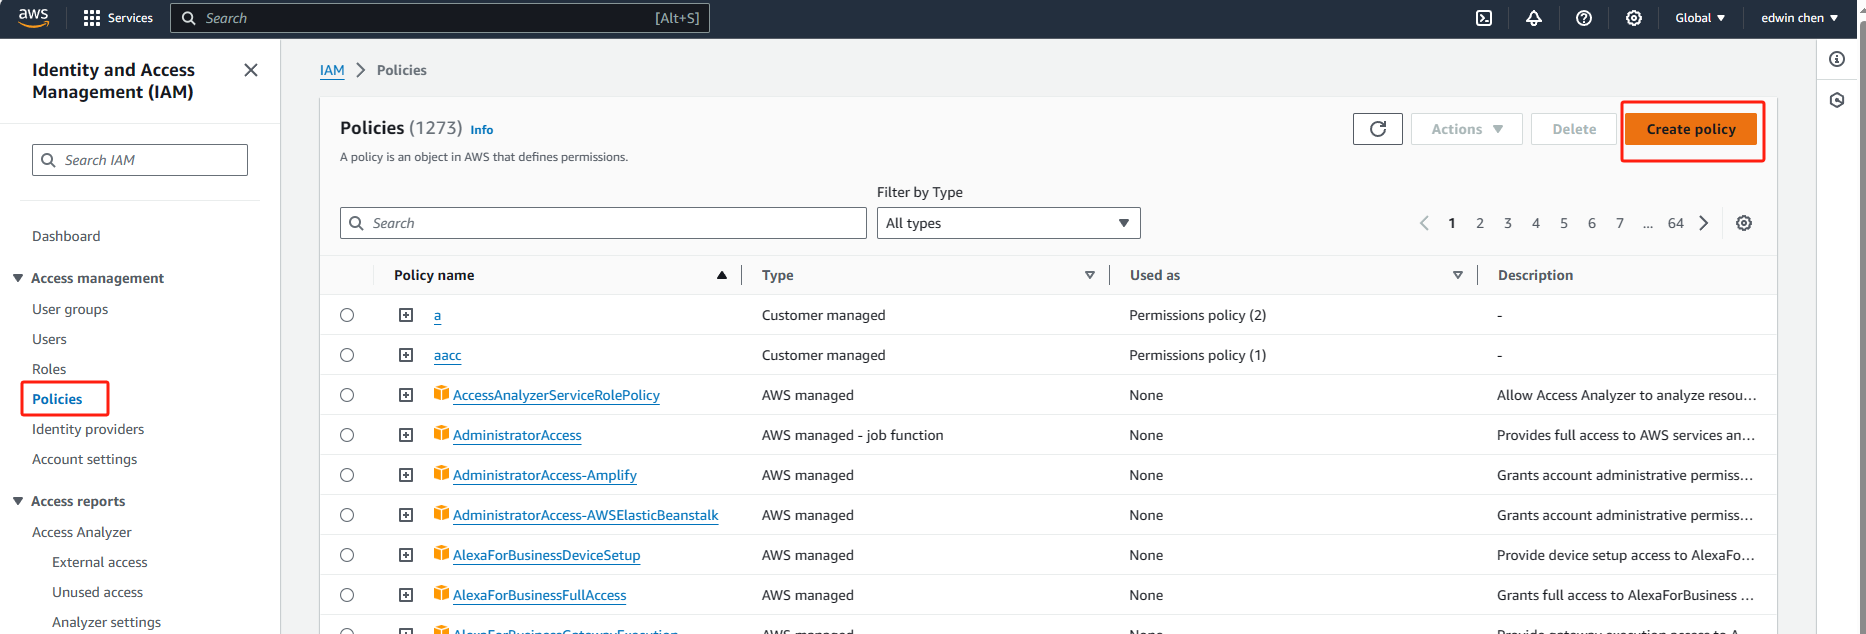This screenshot has height=634, width=1866.
Task: Expand row for AccessAnalyzerServiceRolePolicy
Action: (406, 395)
